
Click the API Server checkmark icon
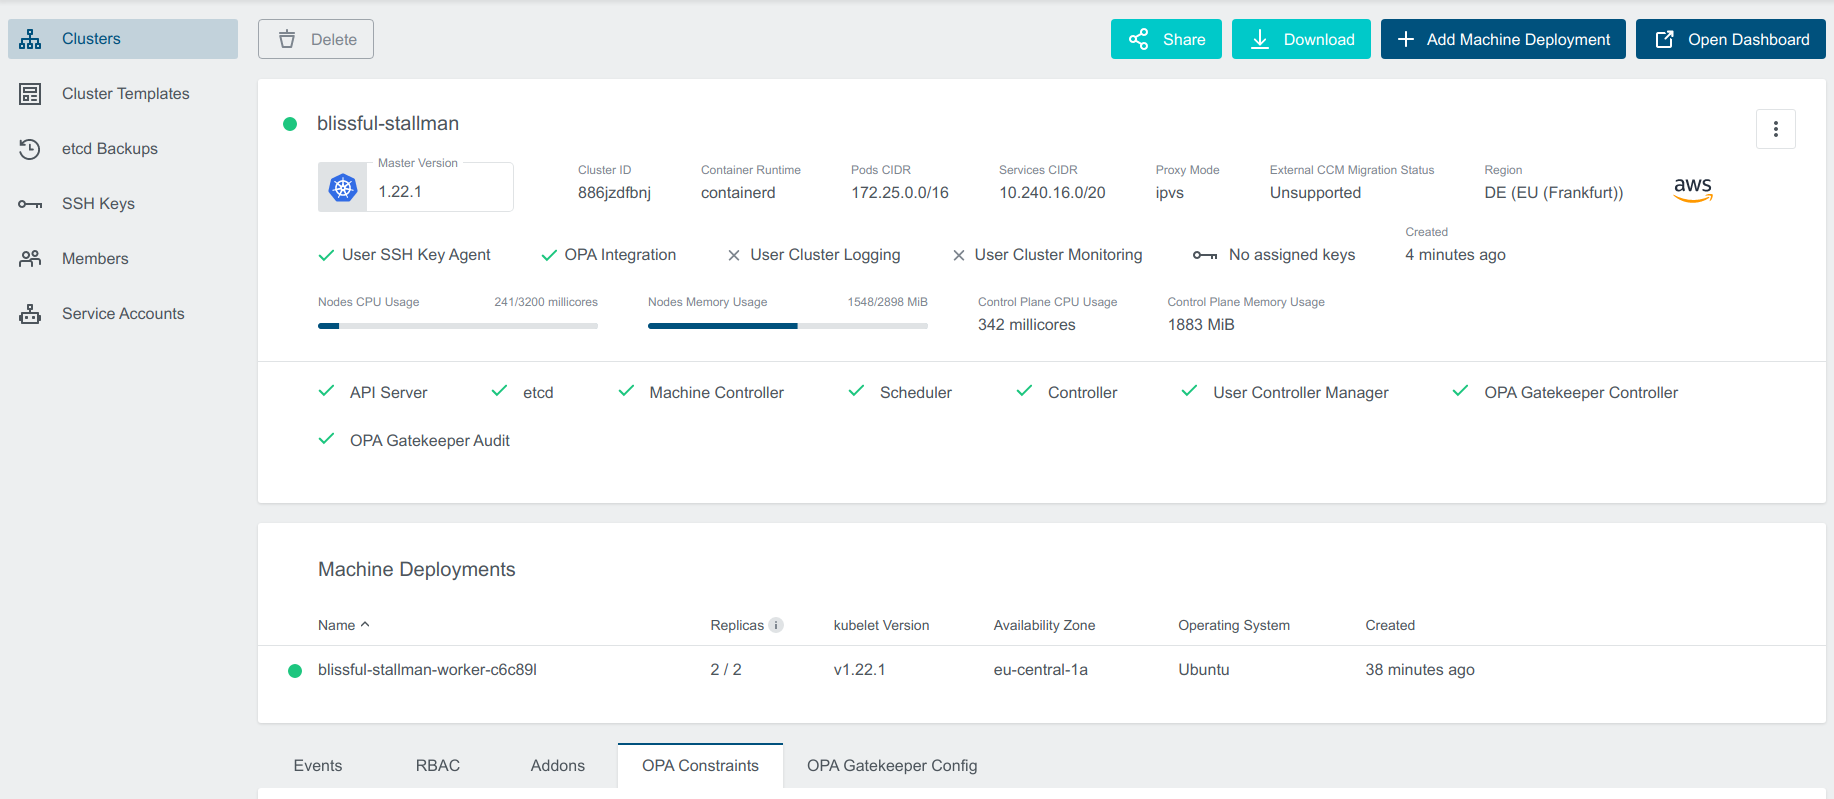[x=326, y=391]
